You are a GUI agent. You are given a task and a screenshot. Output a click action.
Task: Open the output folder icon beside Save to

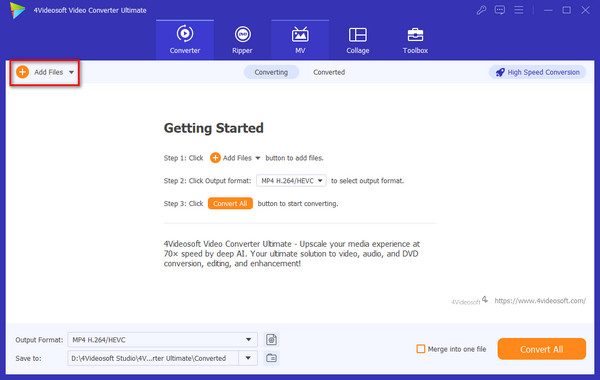(271, 358)
